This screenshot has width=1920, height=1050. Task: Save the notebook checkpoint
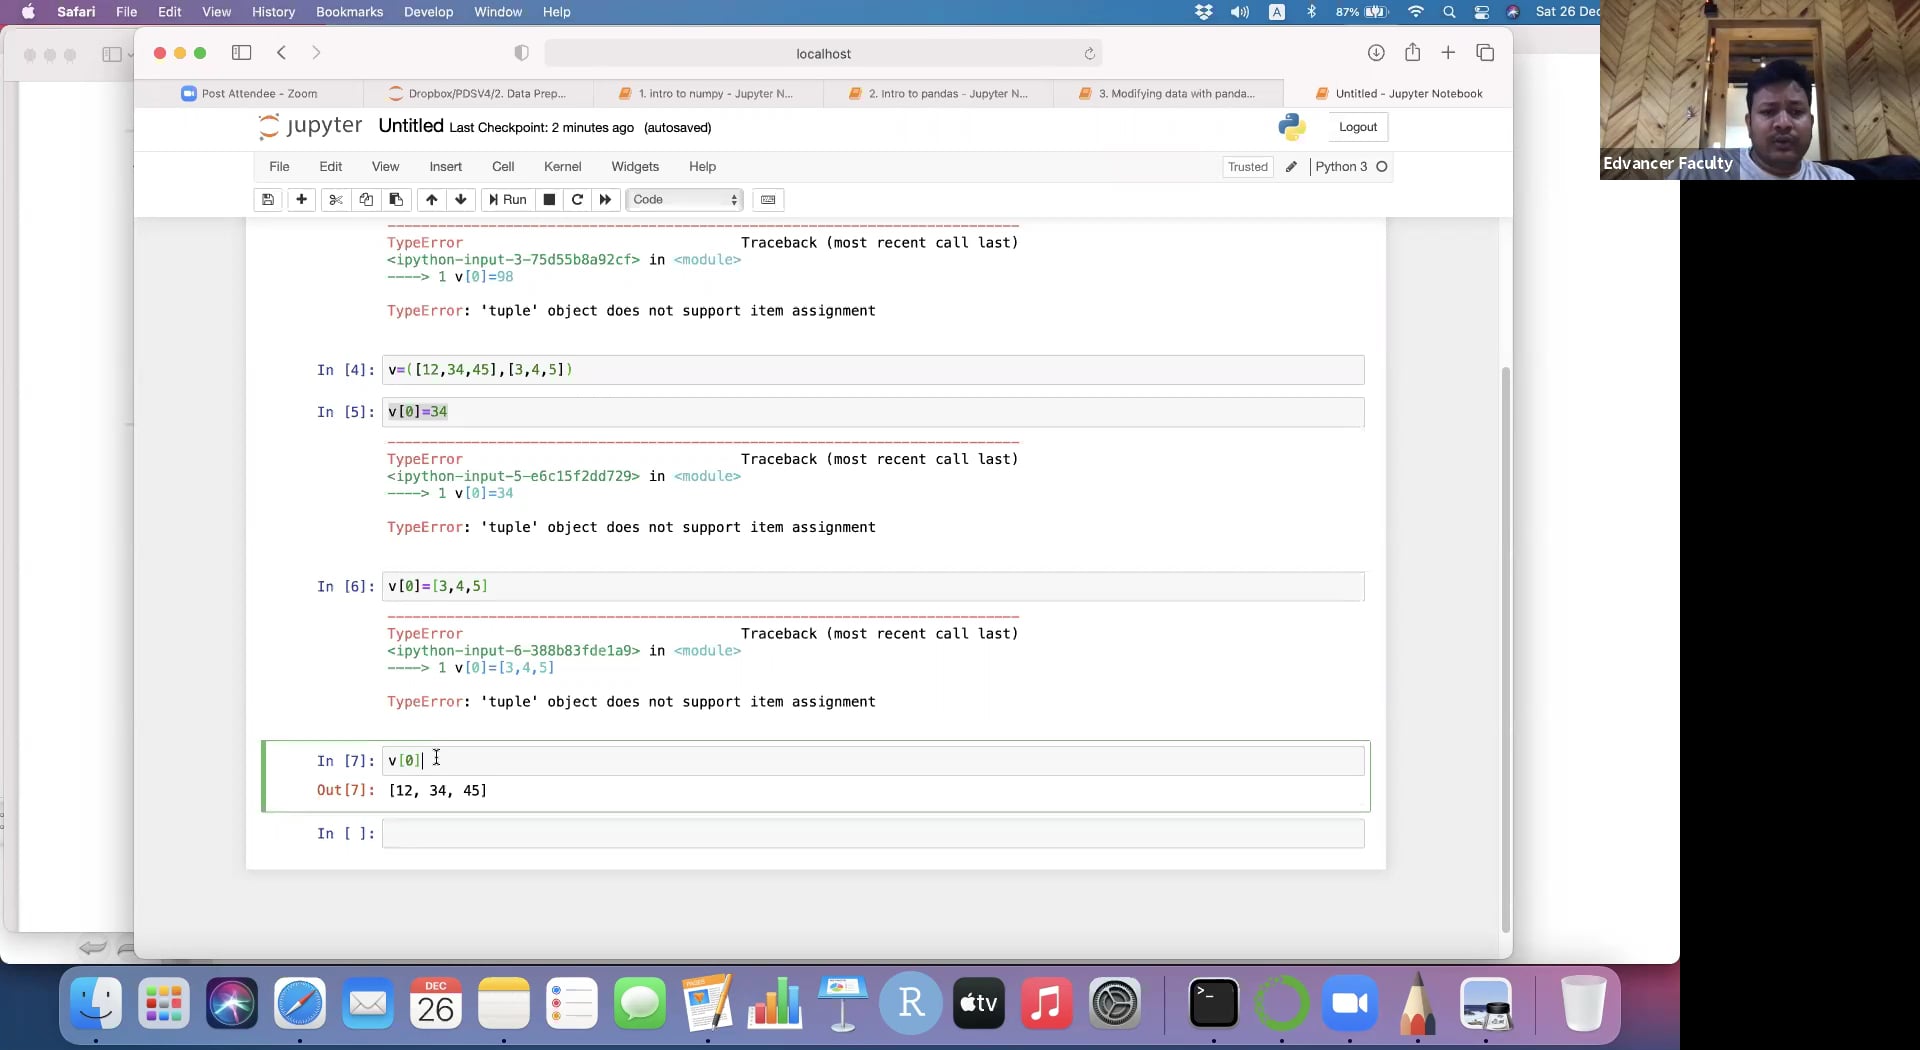click(267, 199)
